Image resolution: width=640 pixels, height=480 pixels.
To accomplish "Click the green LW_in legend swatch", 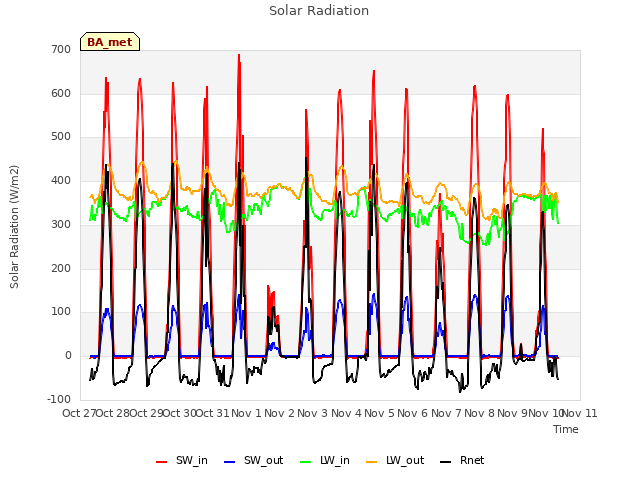I will 306,462.
